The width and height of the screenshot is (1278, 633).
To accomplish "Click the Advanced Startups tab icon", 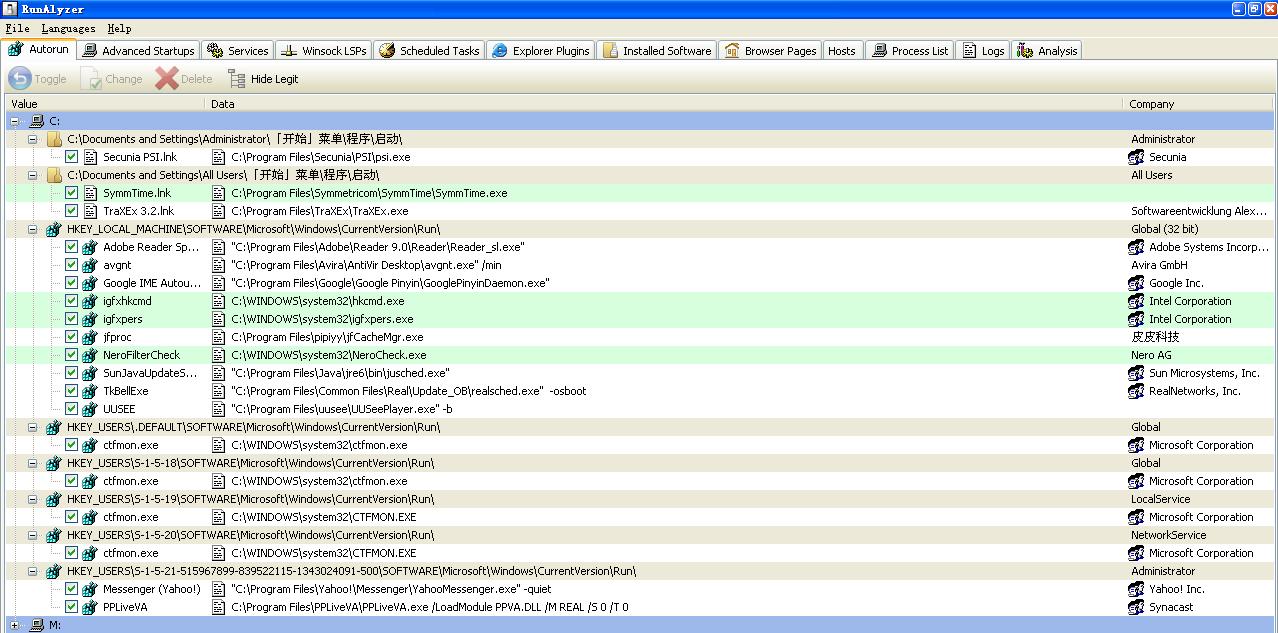I will [x=90, y=50].
